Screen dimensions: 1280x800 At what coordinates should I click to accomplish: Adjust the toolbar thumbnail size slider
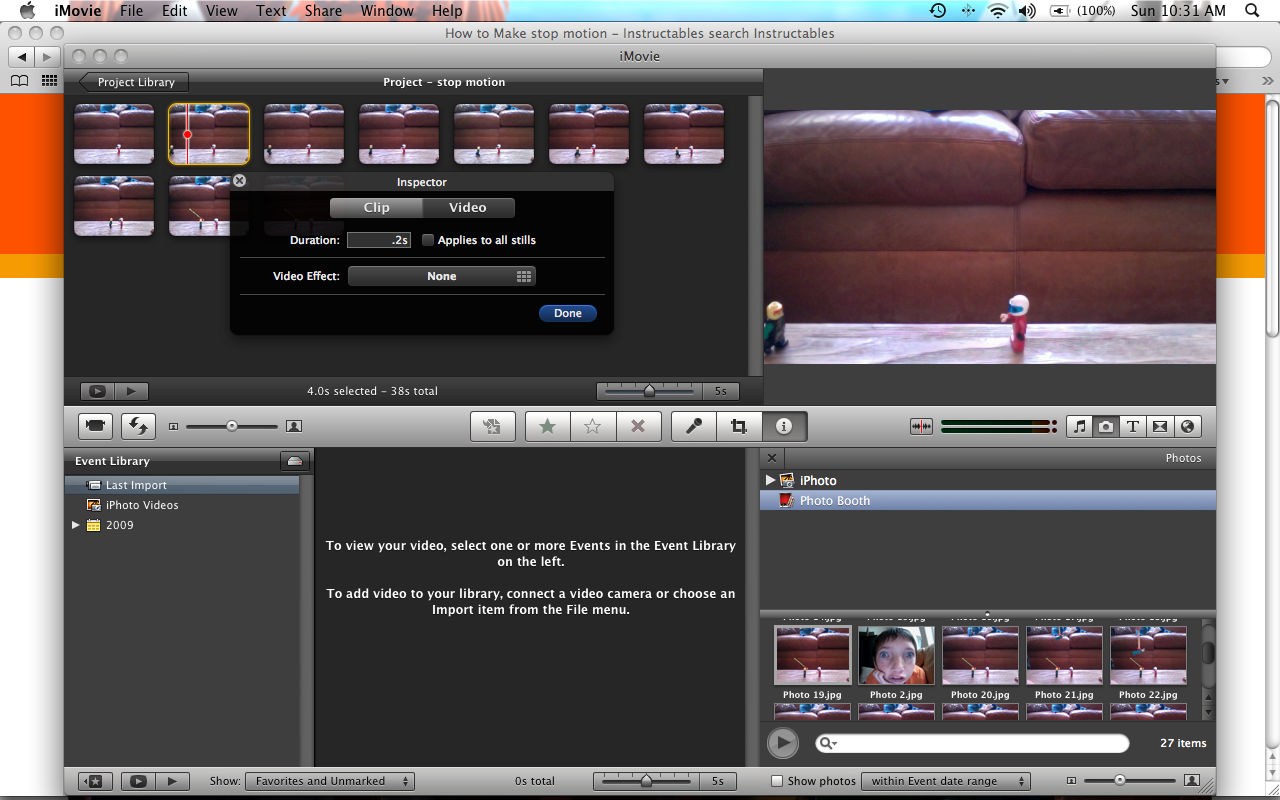232,426
